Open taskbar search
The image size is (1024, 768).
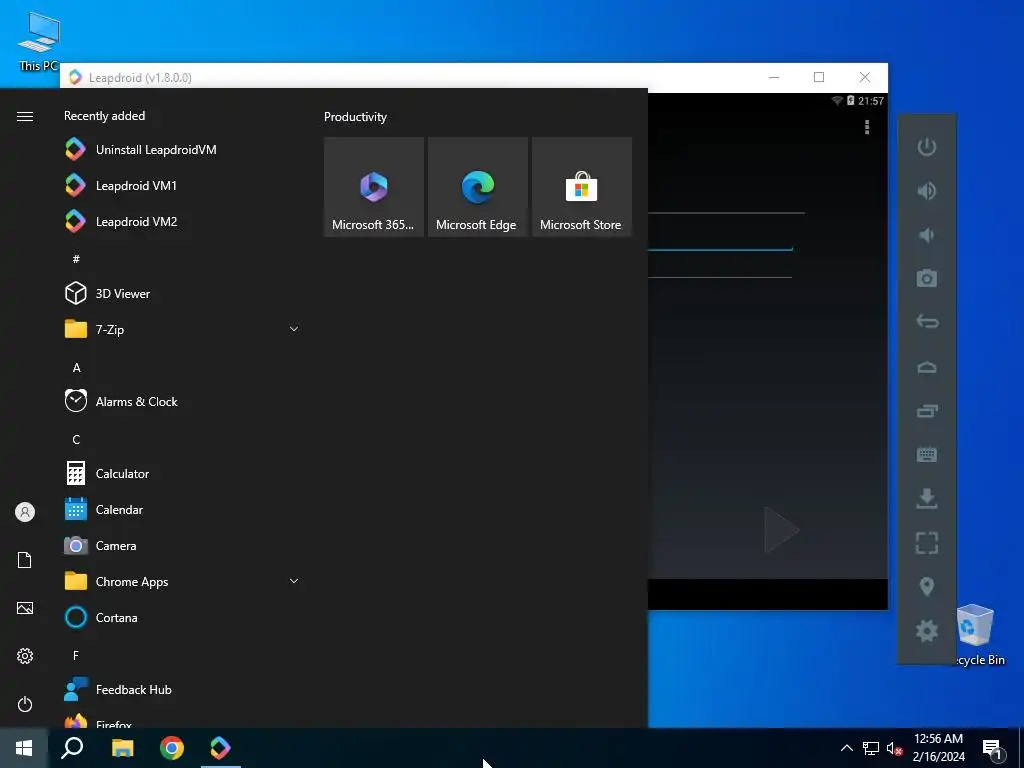pos(72,748)
